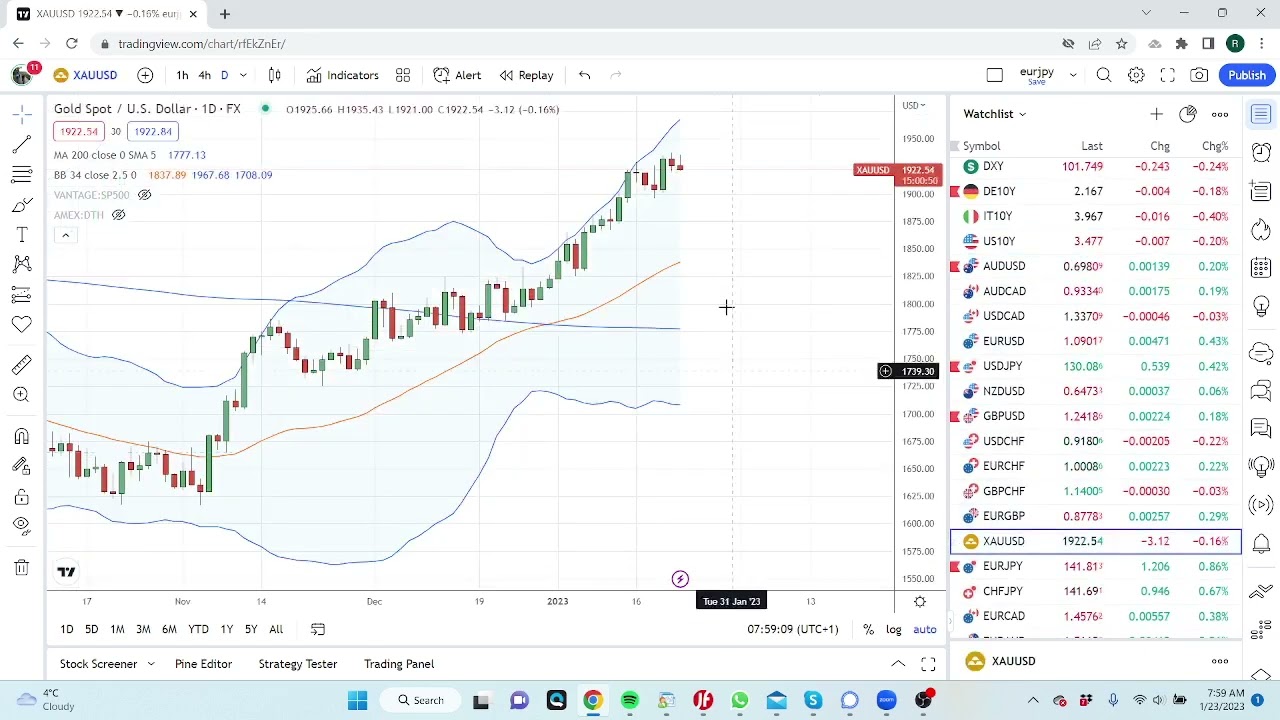1280x720 pixels.
Task: Open the Watchlist name dropdown
Action: coord(994,114)
